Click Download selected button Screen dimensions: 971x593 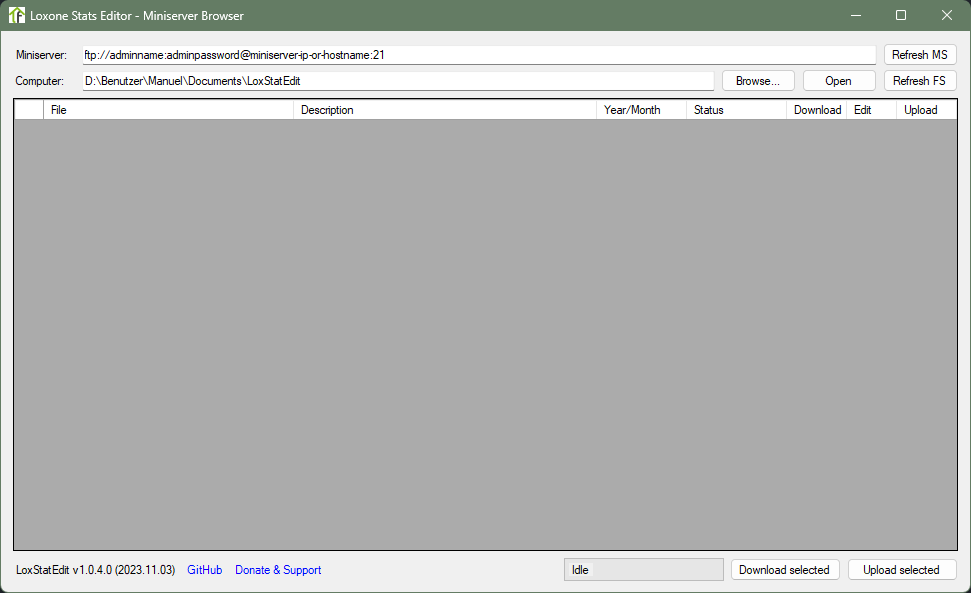click(785, 569)
